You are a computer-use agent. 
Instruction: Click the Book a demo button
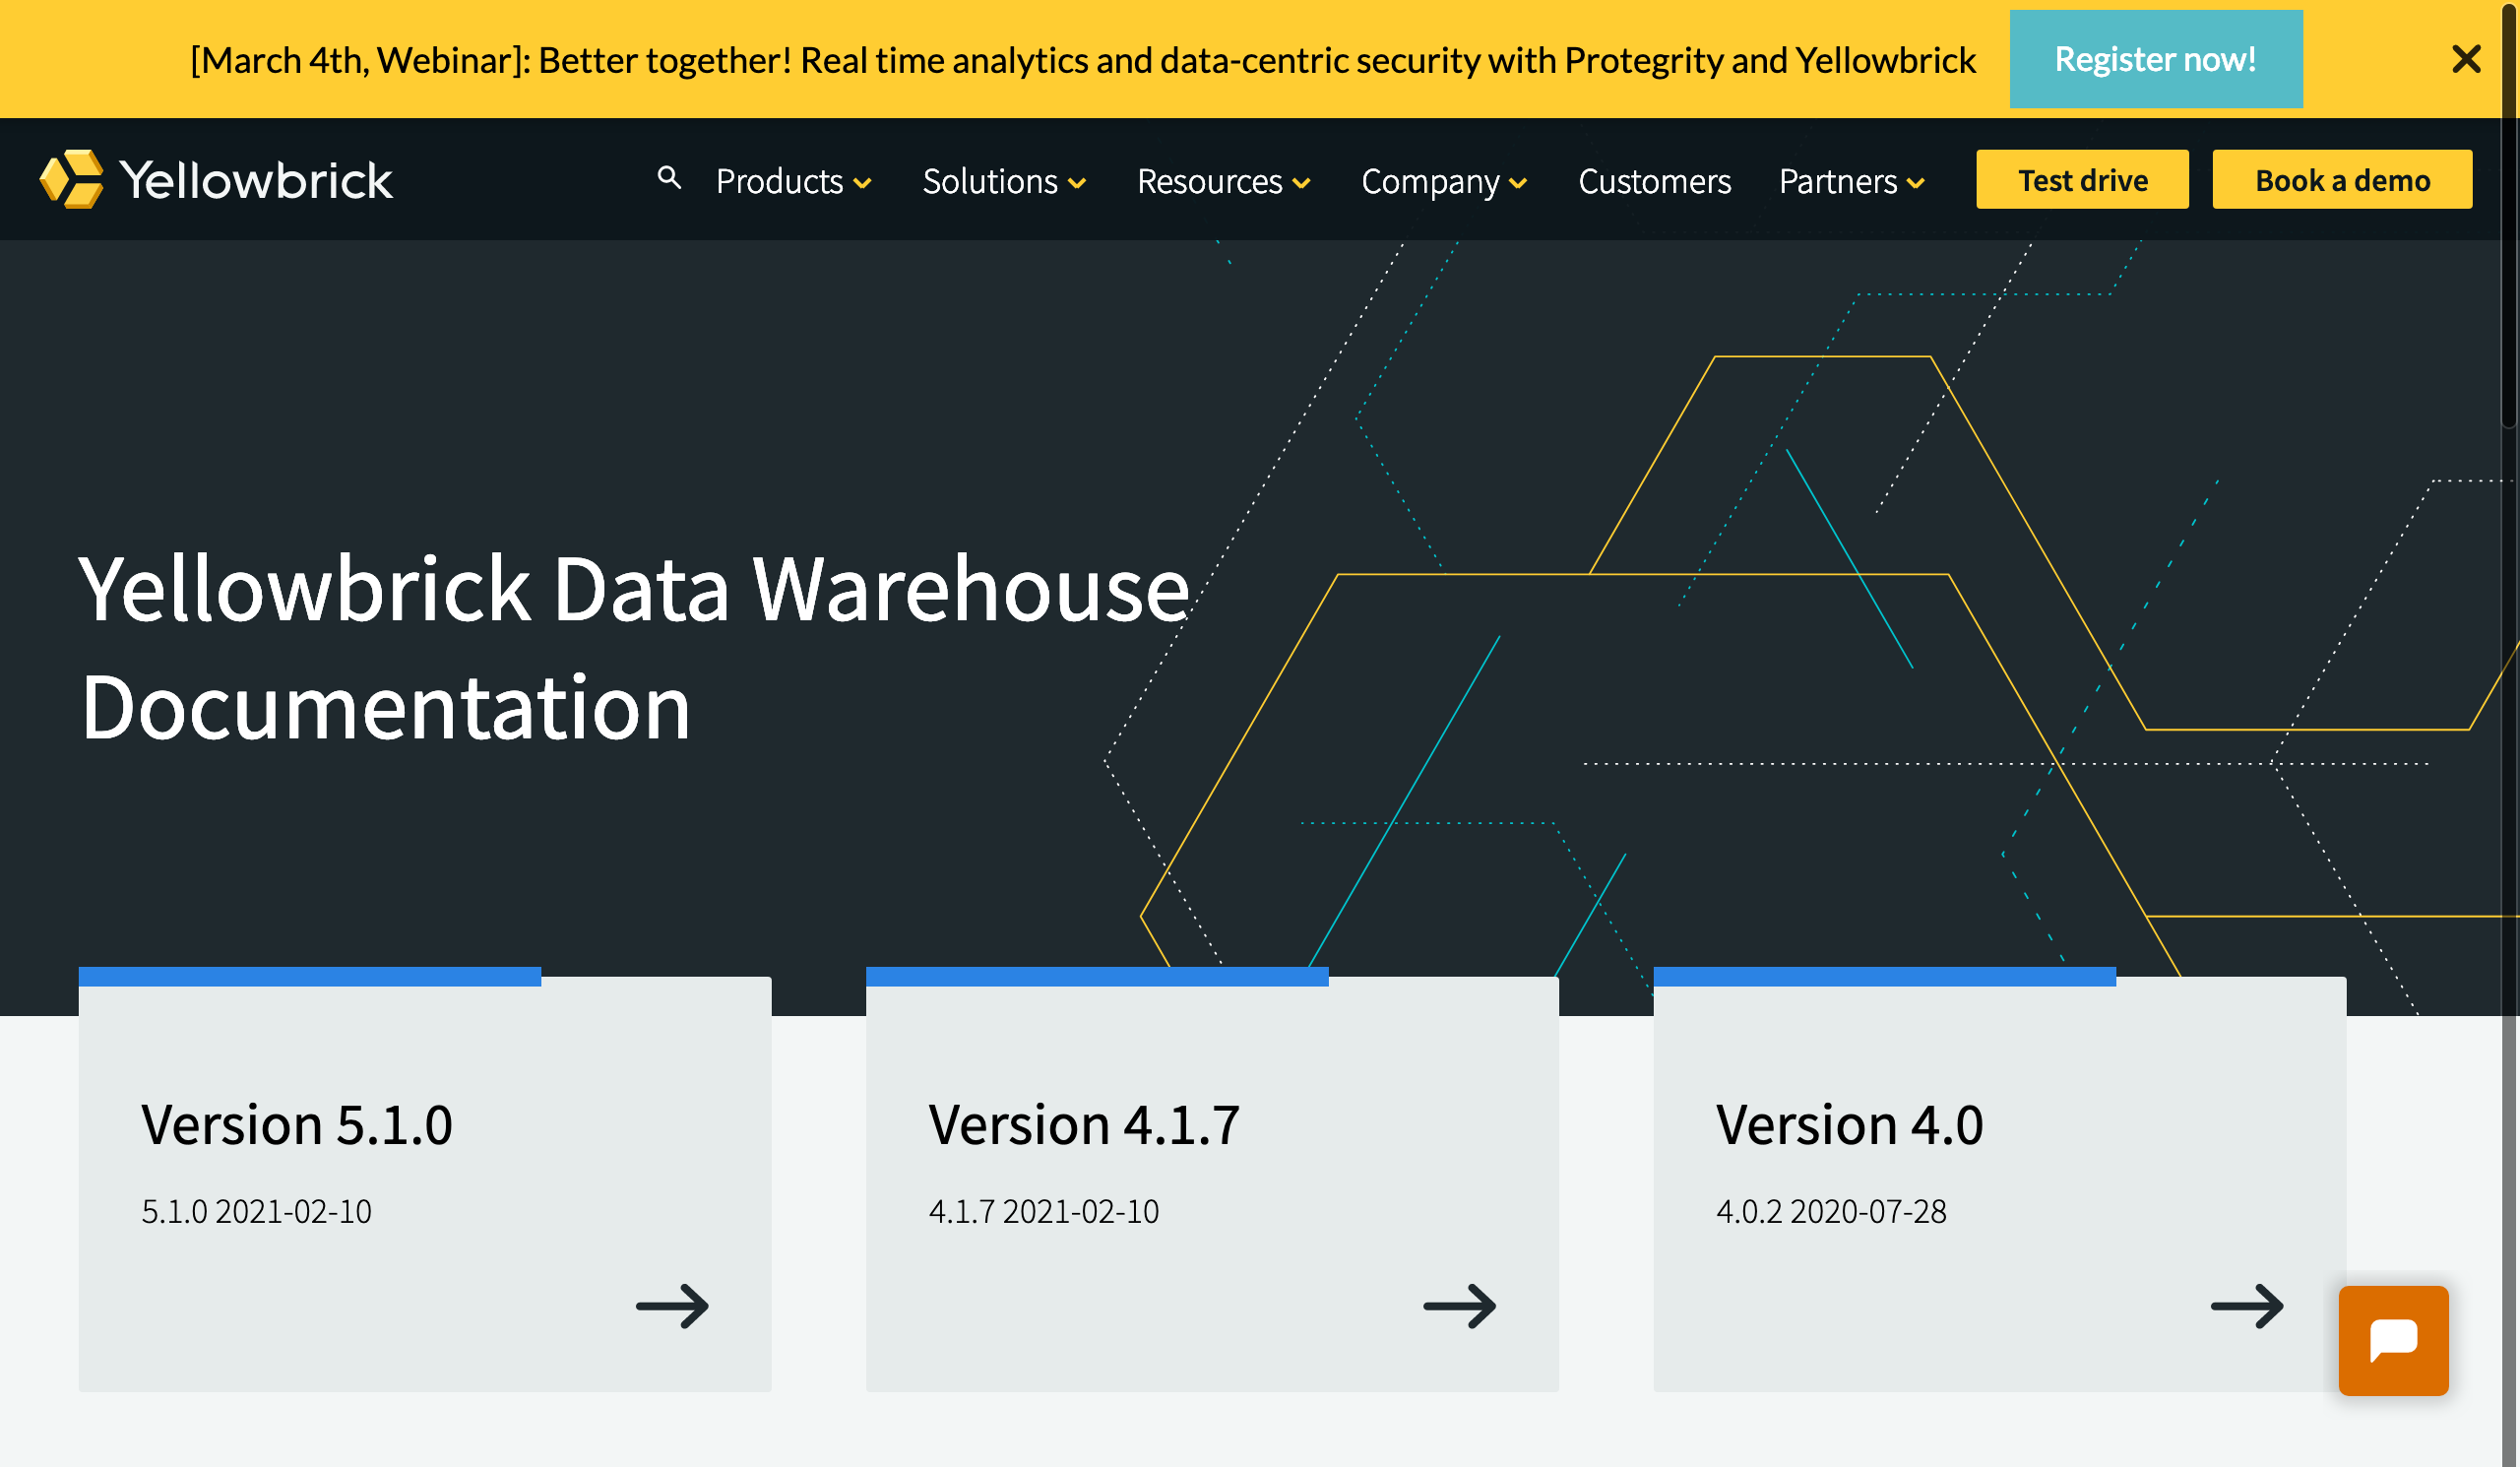point(2342,179)
